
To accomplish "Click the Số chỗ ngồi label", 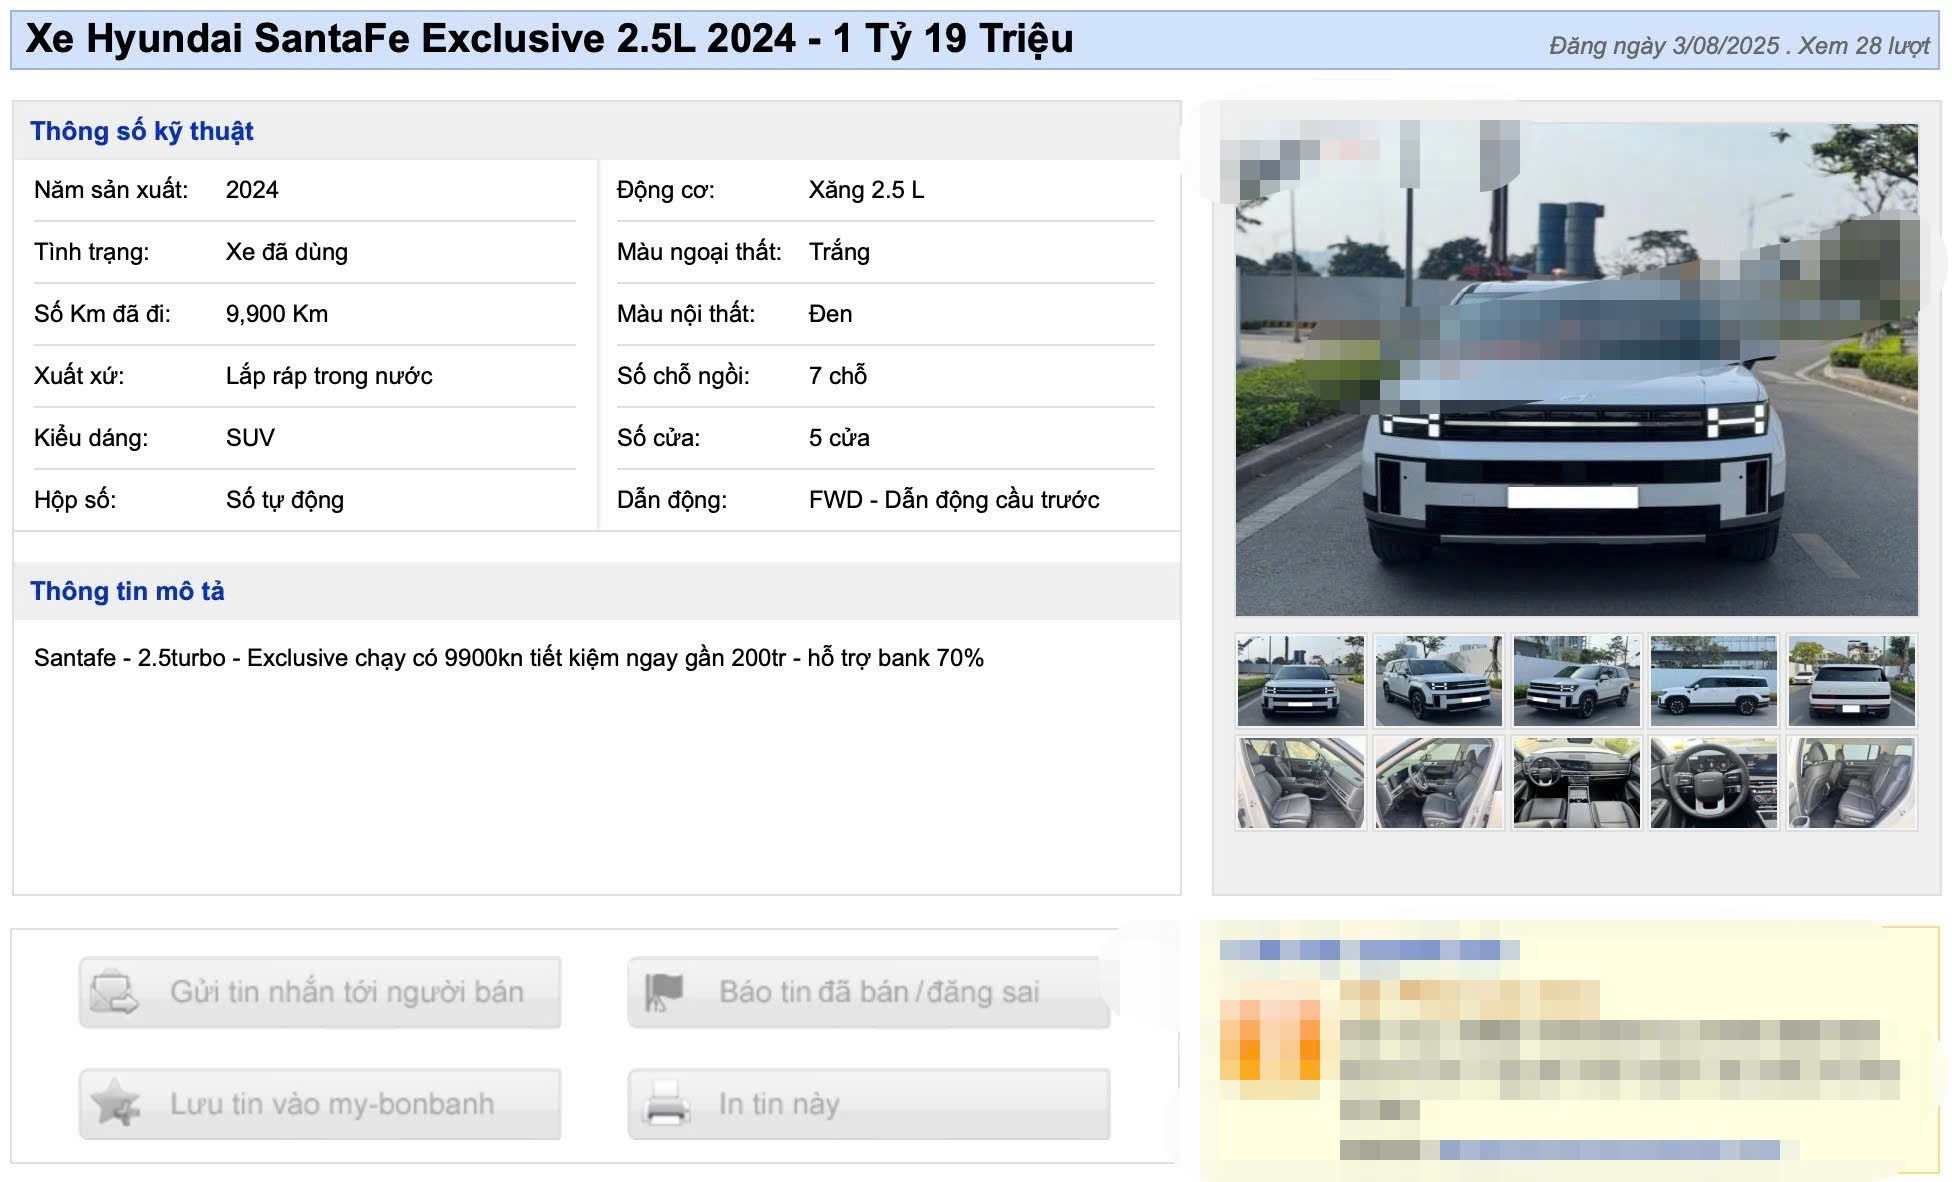I will point(683,376).
